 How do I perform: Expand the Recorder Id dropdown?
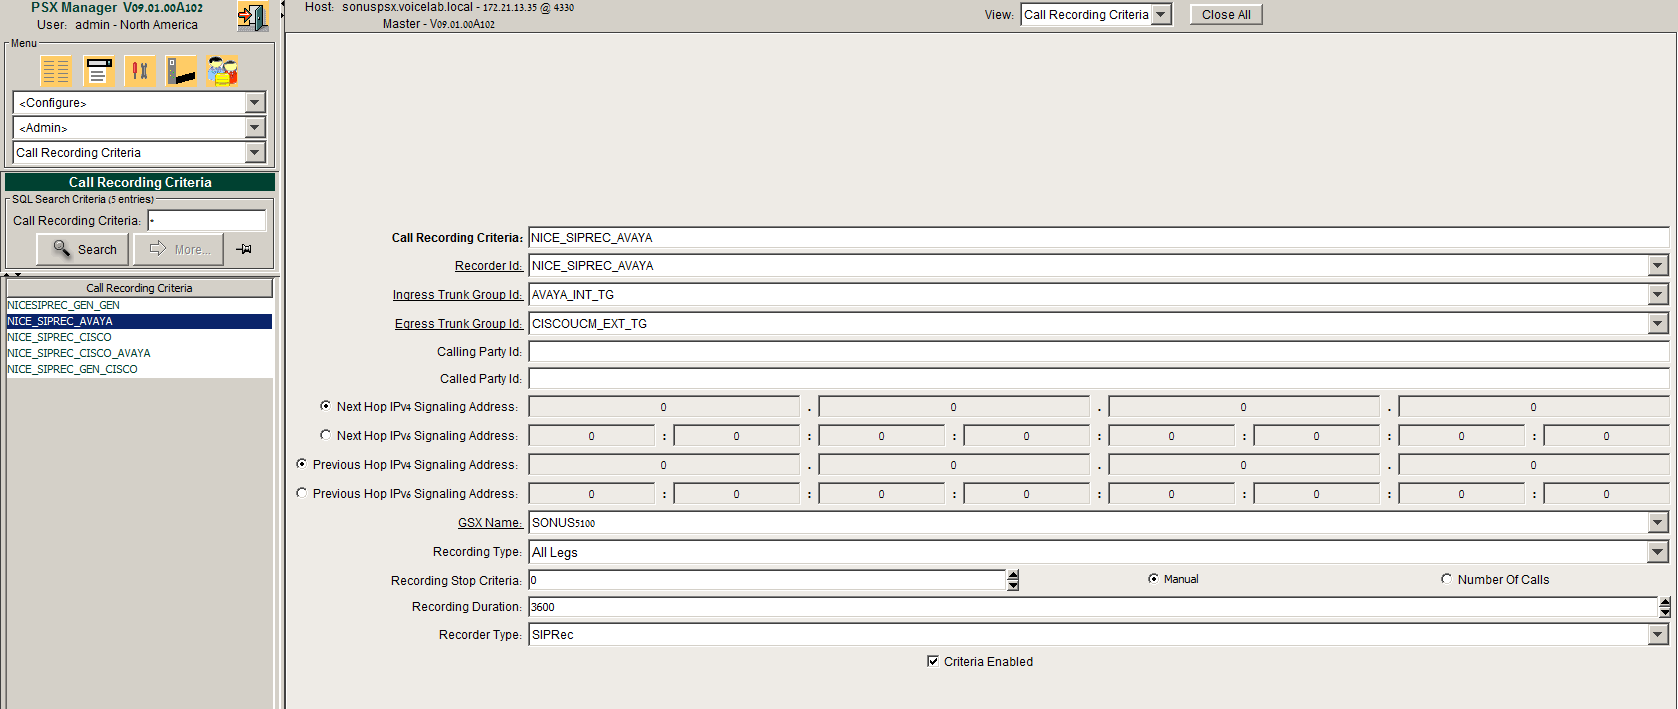1658,266
